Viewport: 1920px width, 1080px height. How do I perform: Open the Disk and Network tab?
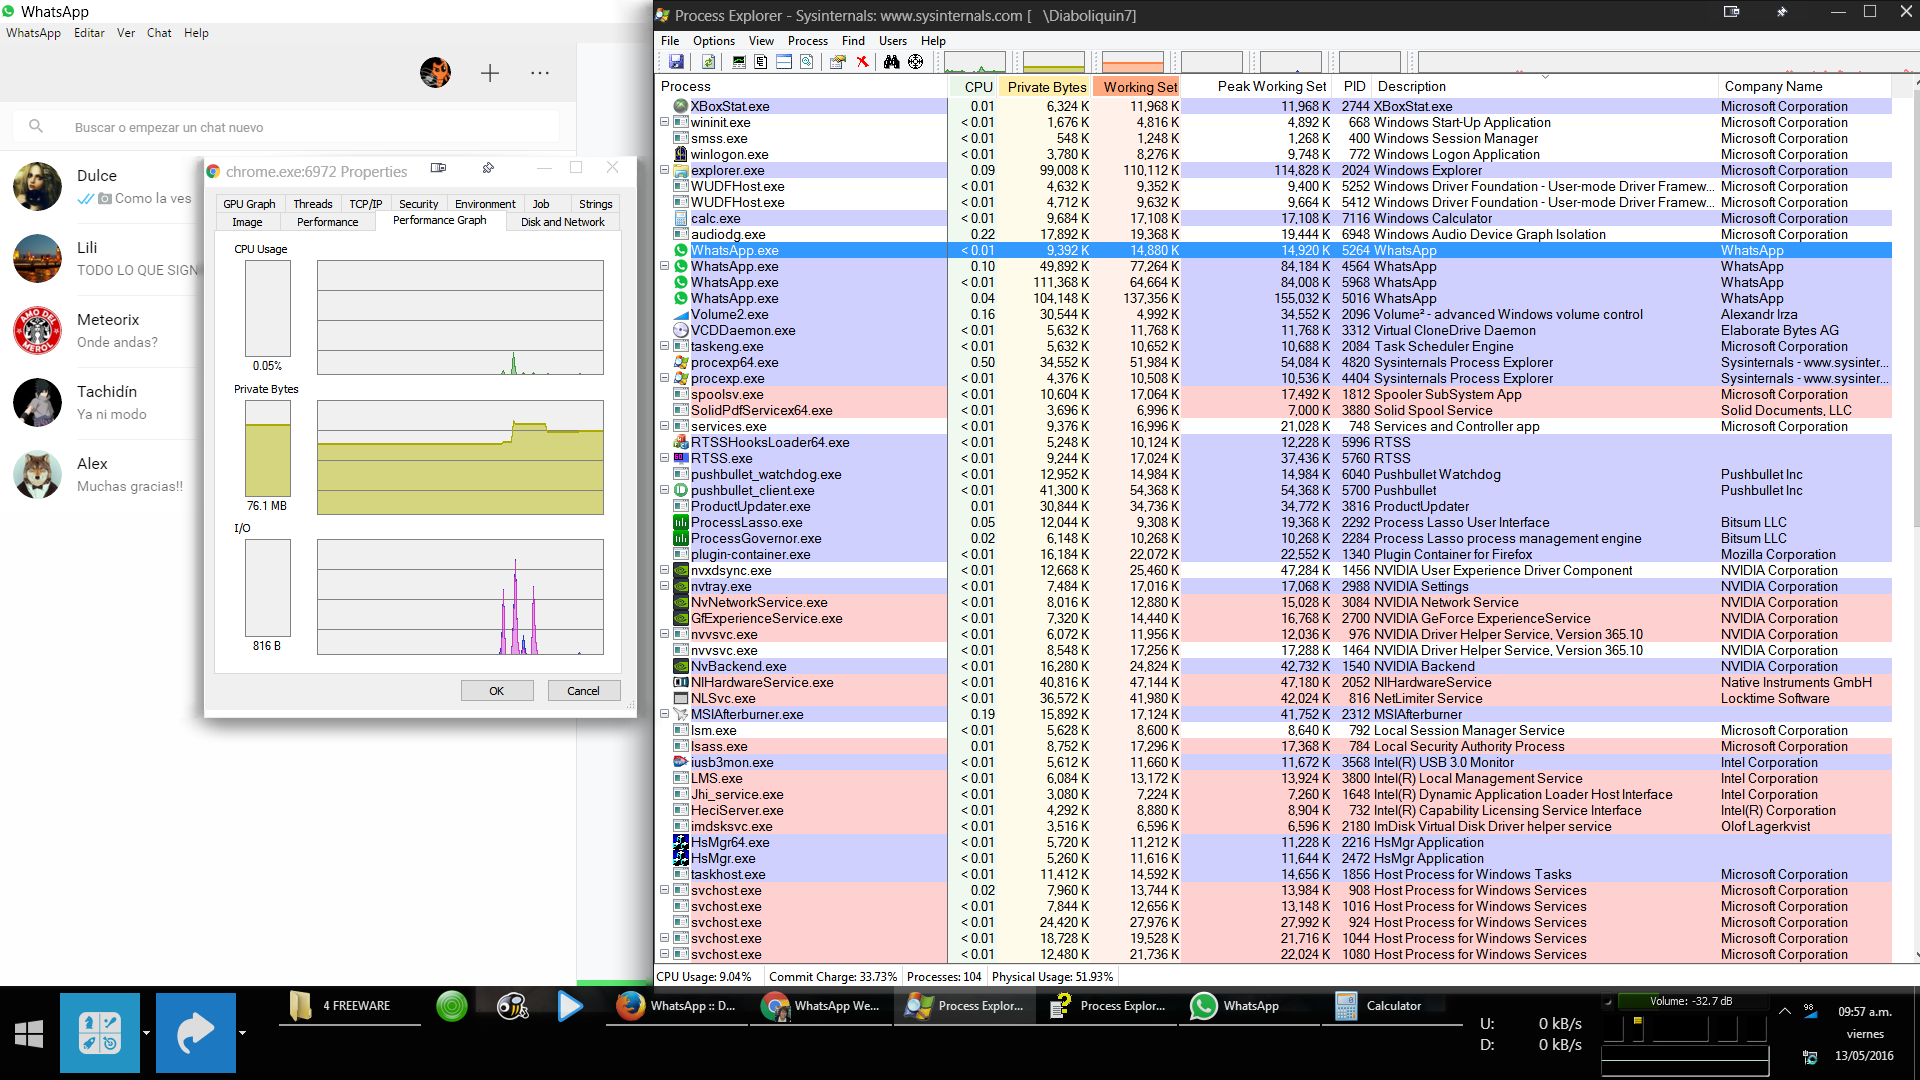562,222
